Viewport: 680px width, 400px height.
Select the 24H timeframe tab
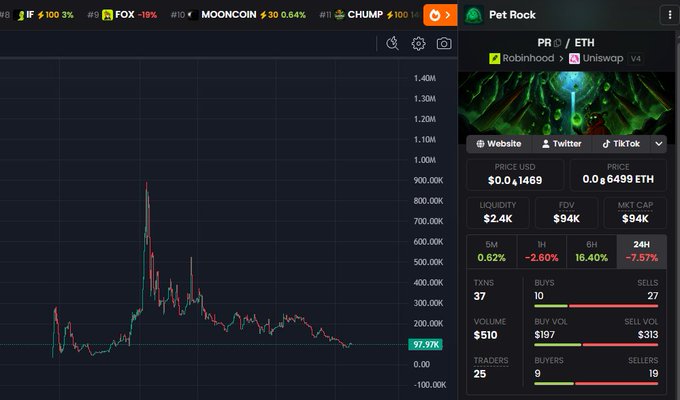(x=642, y=252)
